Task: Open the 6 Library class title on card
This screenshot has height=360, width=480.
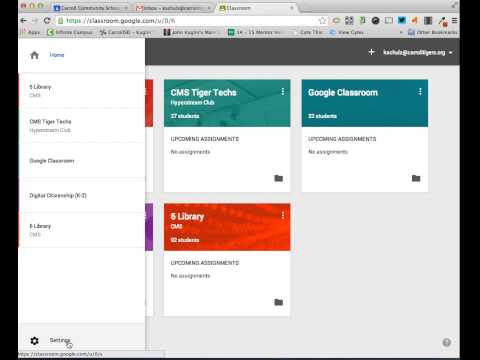Action: (187, 217)
